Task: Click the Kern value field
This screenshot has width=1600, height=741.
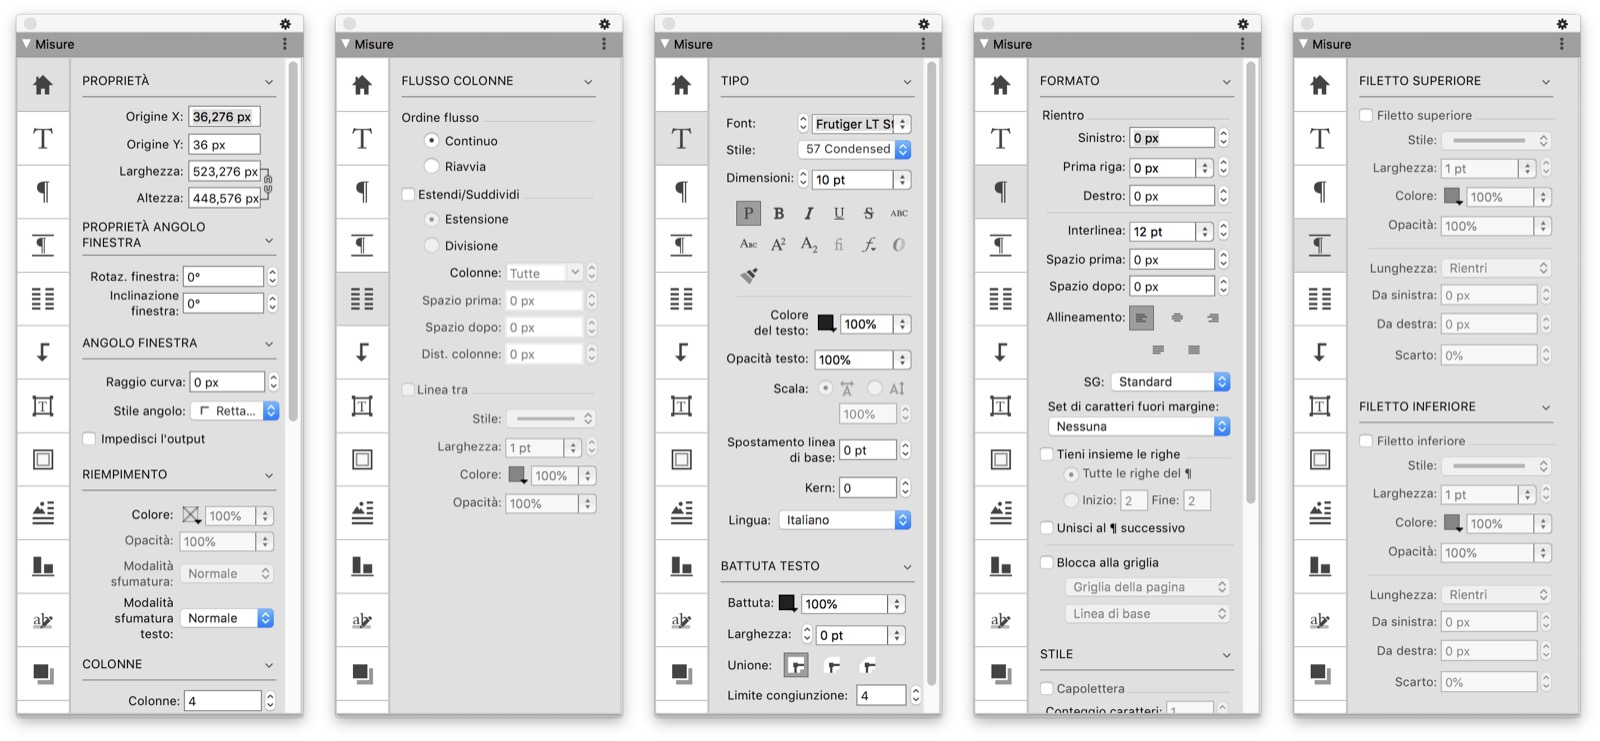Action: [x=868, y=488]
